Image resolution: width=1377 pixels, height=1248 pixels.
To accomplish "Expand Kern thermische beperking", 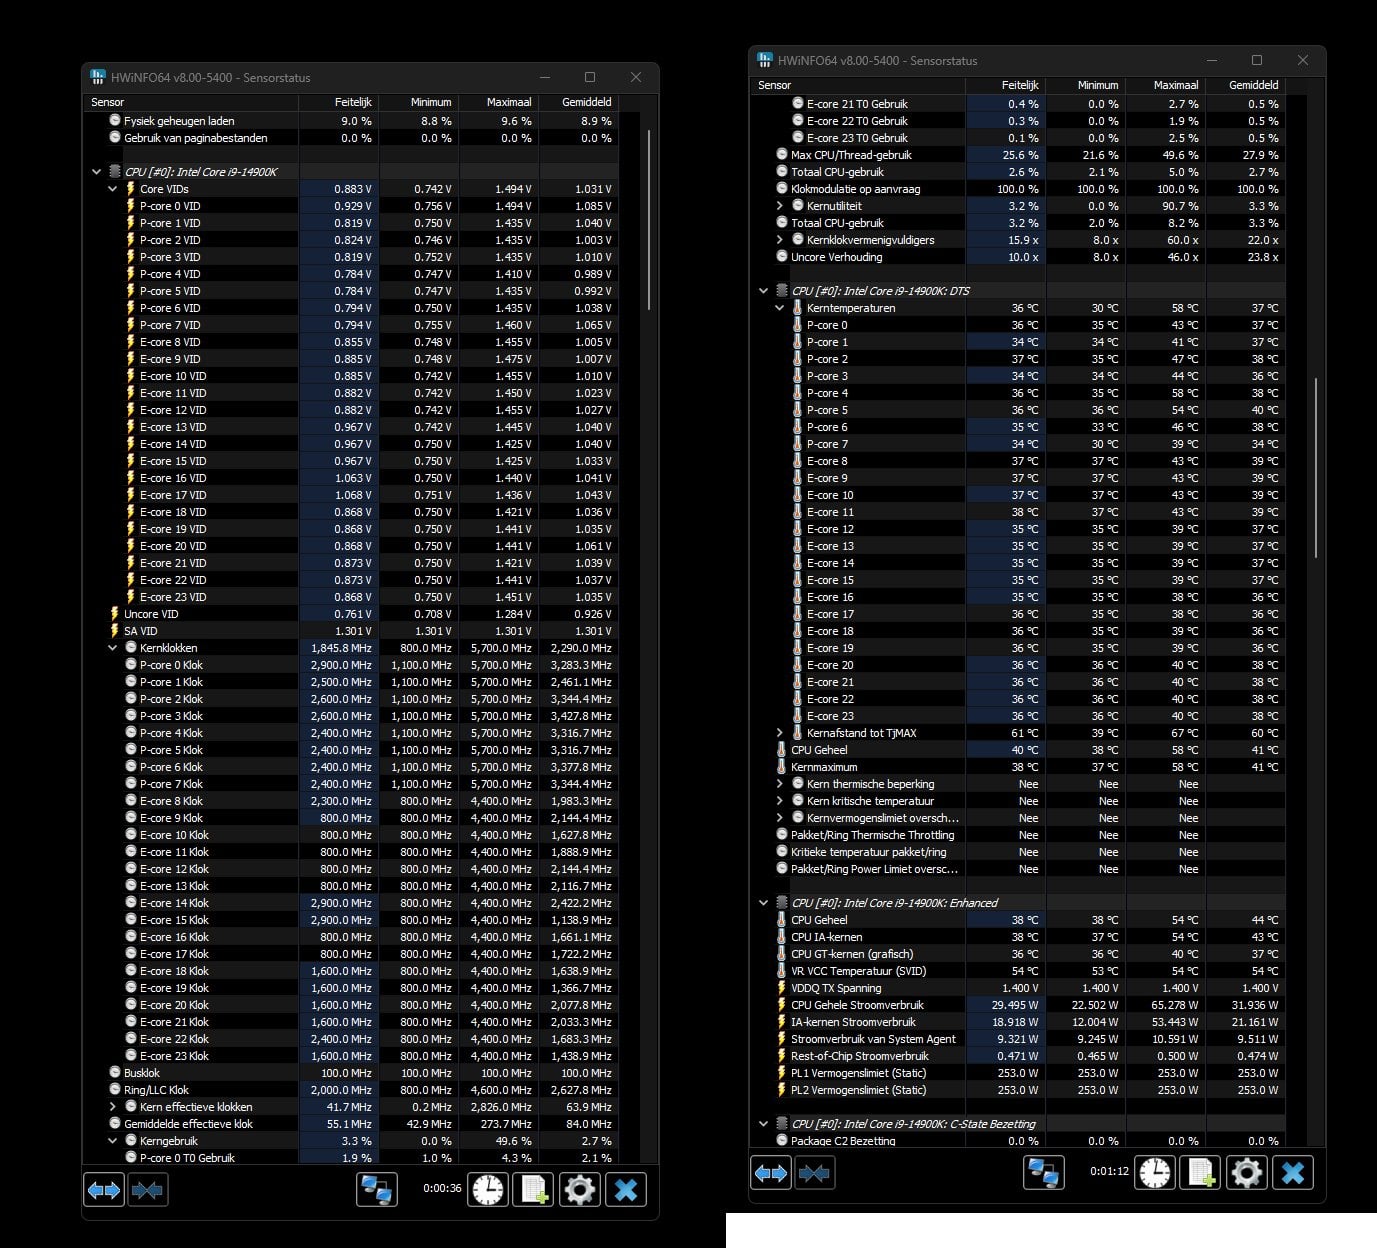I will (x=780, y=784).
